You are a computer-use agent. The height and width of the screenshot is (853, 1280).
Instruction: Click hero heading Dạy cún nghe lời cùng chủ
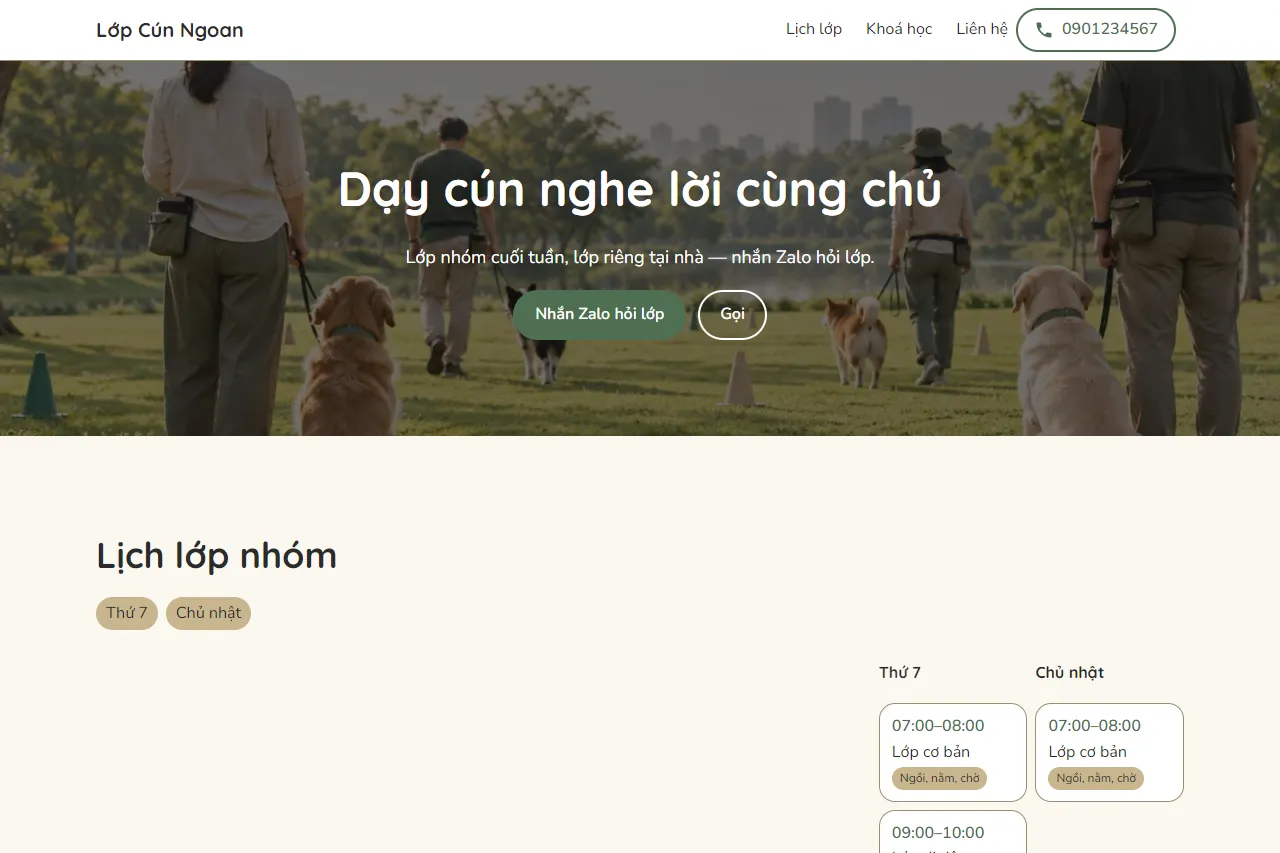(x=640, y=190)
